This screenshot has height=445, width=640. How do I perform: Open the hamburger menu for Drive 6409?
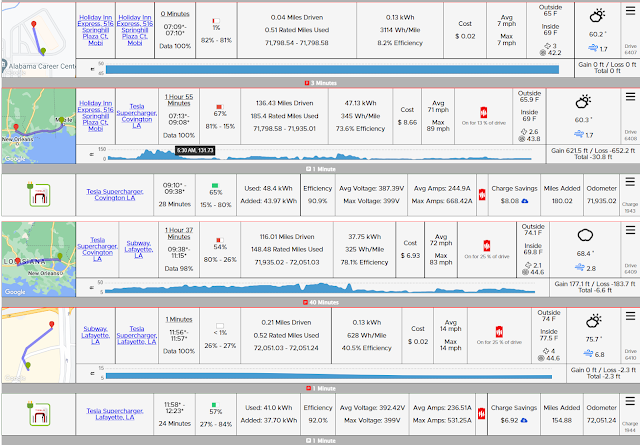point(630,230)
